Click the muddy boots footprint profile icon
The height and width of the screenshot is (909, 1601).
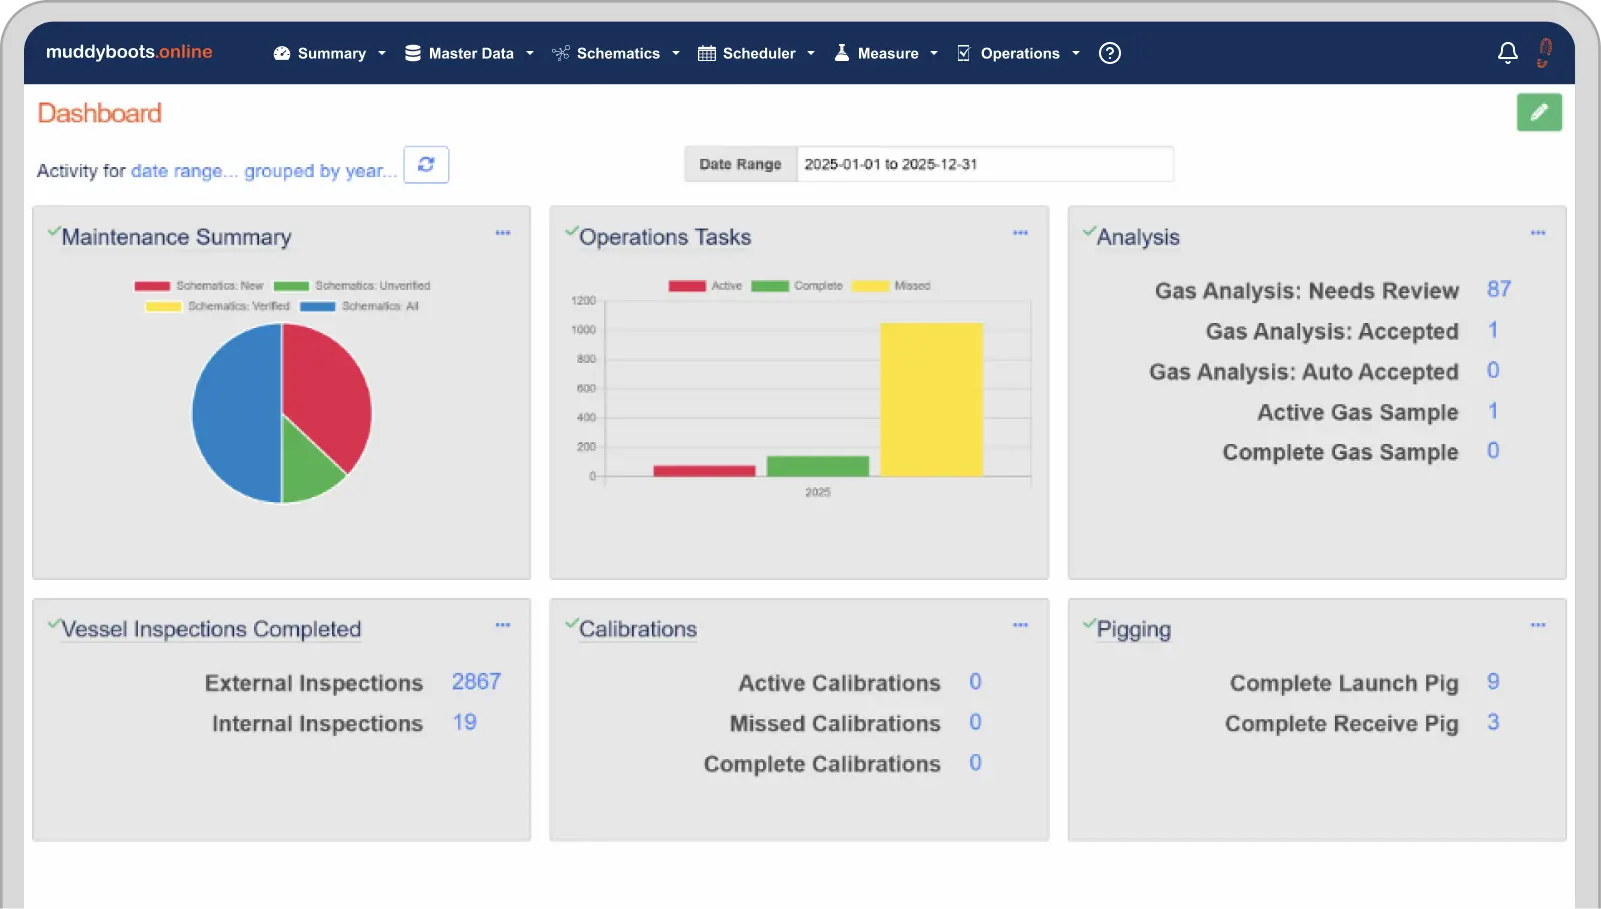[x=1544, y=53]
